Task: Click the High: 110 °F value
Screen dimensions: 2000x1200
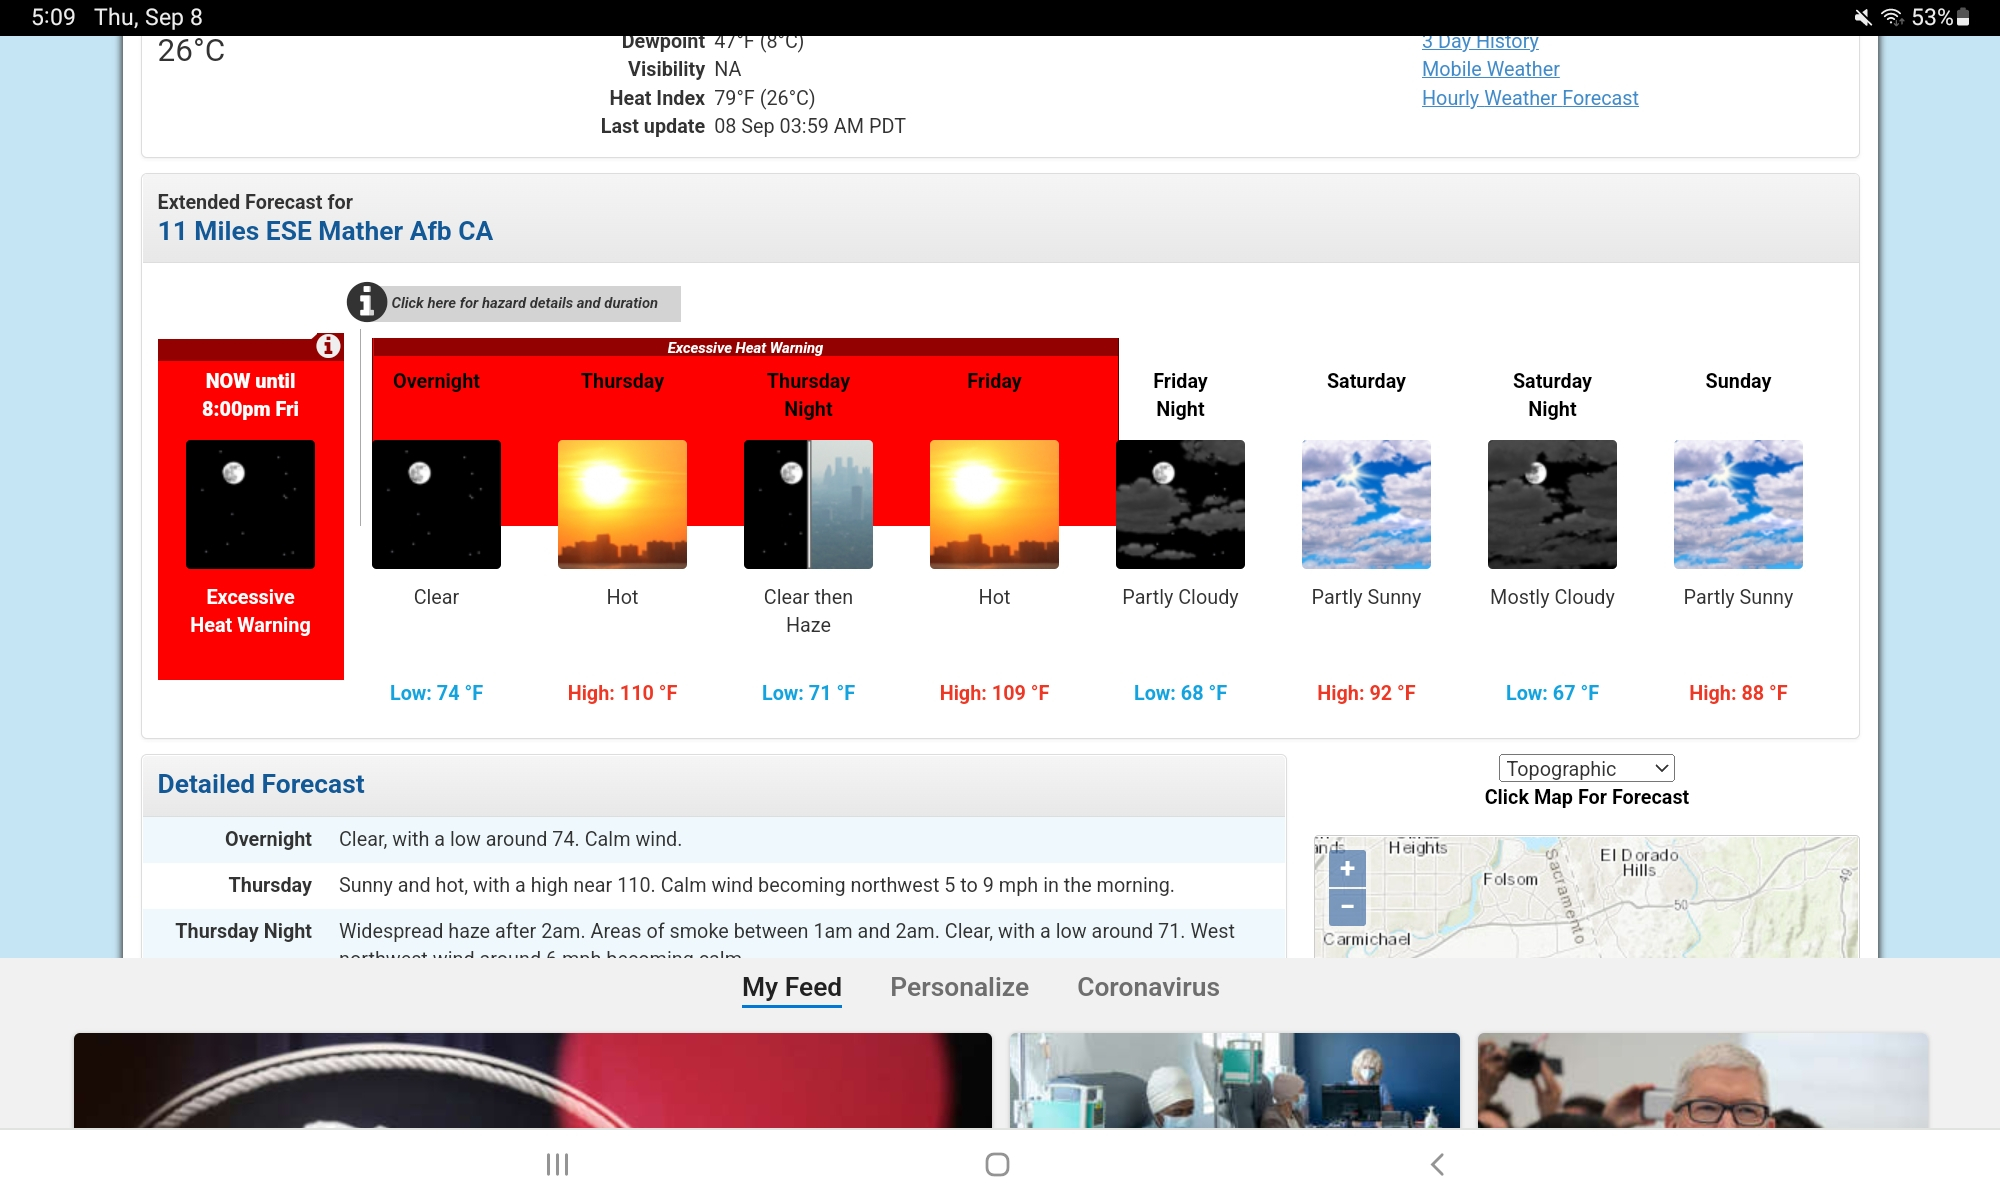Action: click(x=622, y=693)
